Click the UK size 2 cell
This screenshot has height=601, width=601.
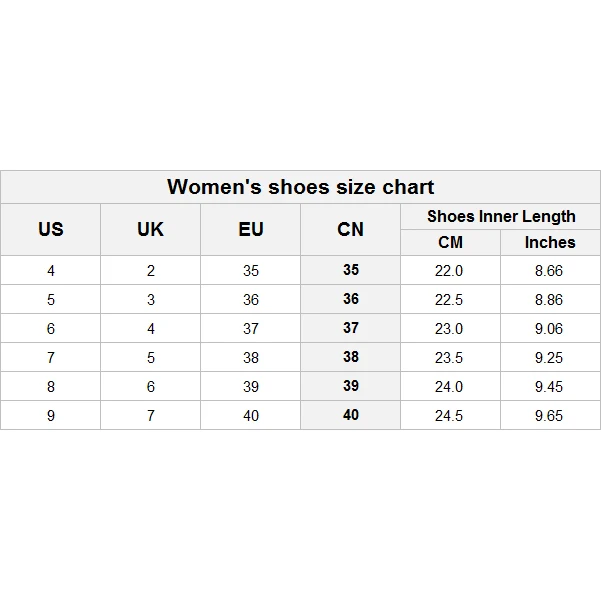(x=151, y=271)
